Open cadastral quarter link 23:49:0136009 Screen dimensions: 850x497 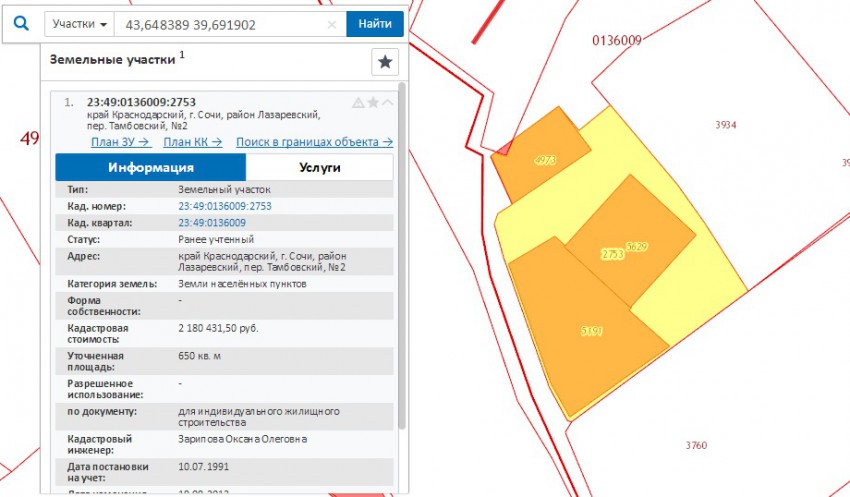point(212,223)
